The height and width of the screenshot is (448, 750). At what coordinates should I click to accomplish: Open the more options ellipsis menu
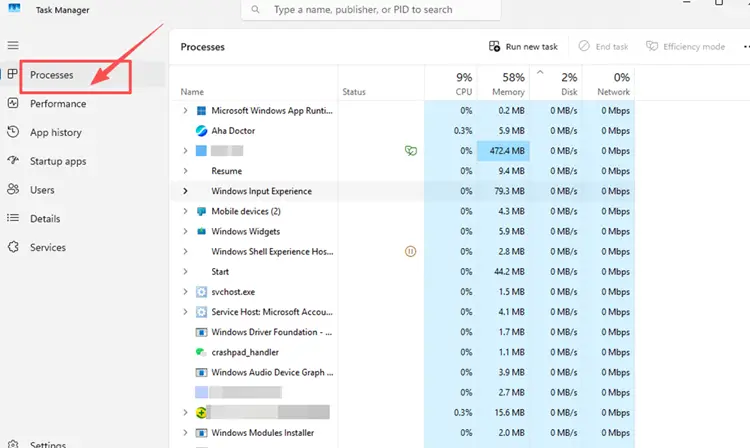(x=746, y=46)
